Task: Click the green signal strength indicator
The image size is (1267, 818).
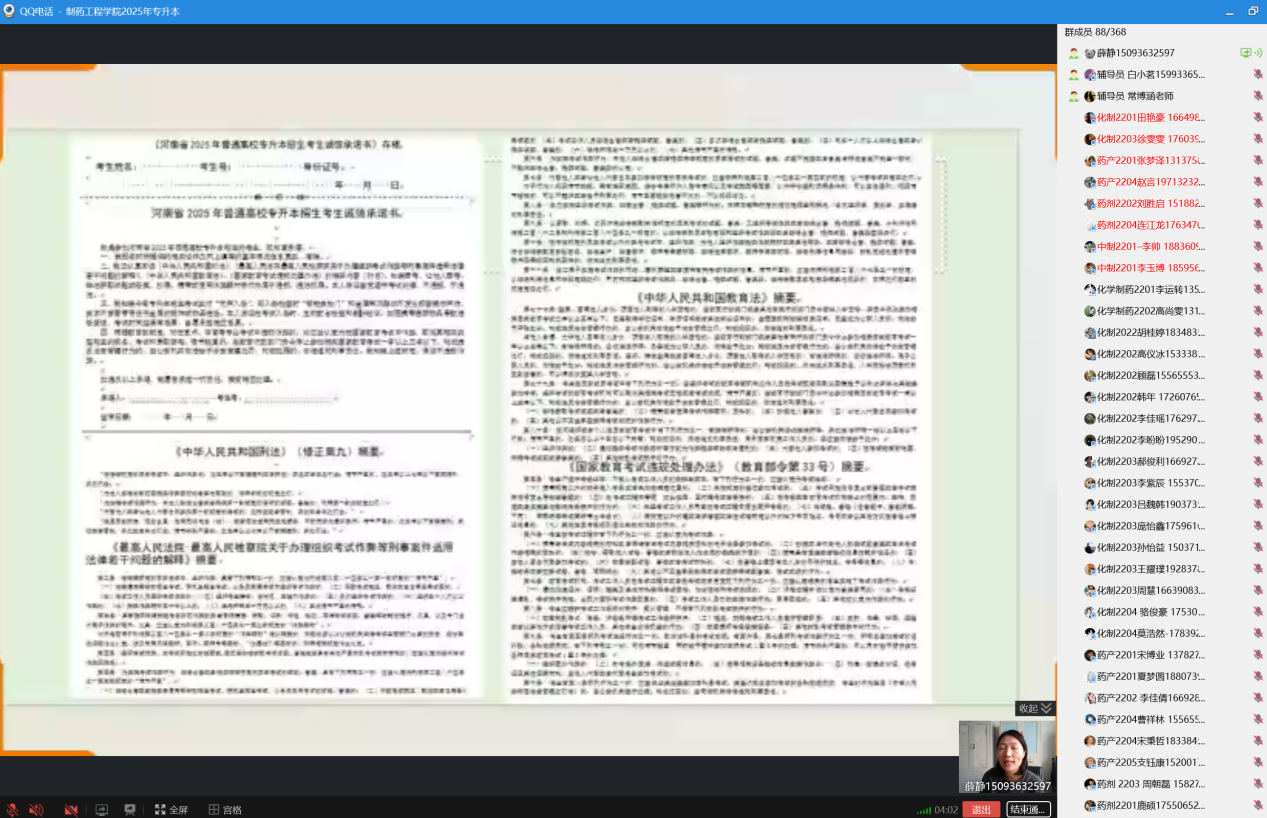Action: pos(924,809)
